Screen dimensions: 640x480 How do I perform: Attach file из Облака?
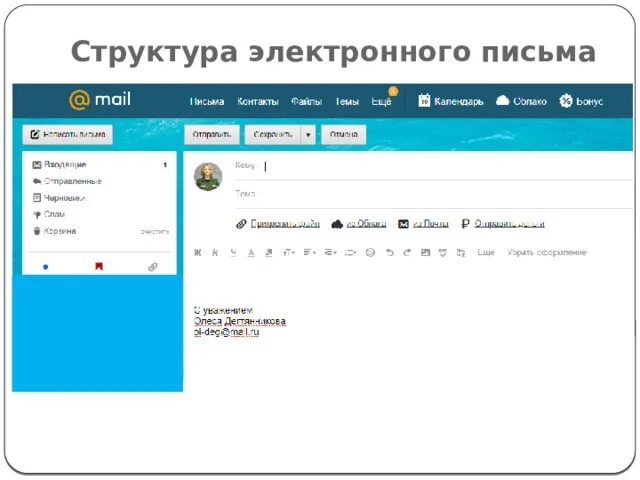(366, 224)
